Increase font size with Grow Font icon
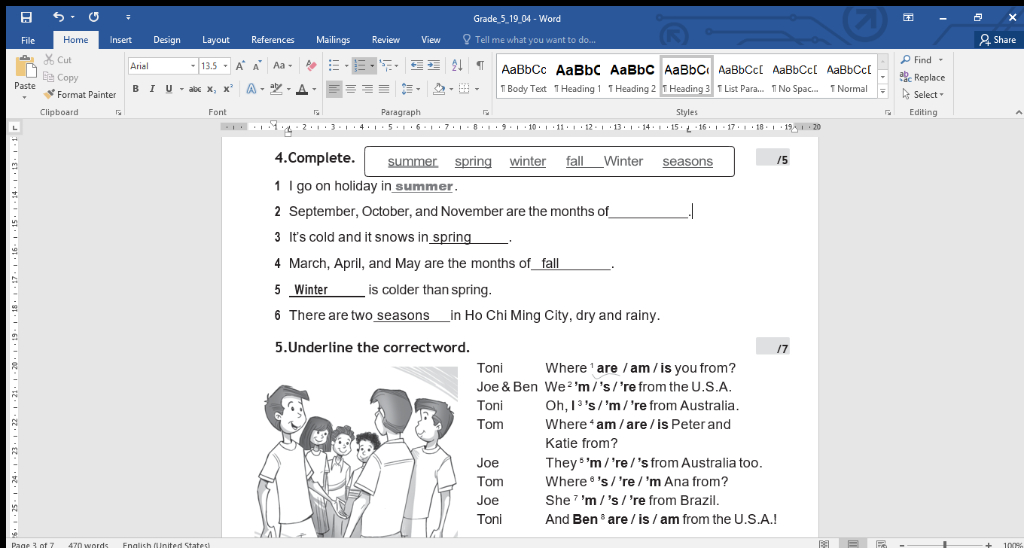This screenshot has width=1024, height=548. 240,66
